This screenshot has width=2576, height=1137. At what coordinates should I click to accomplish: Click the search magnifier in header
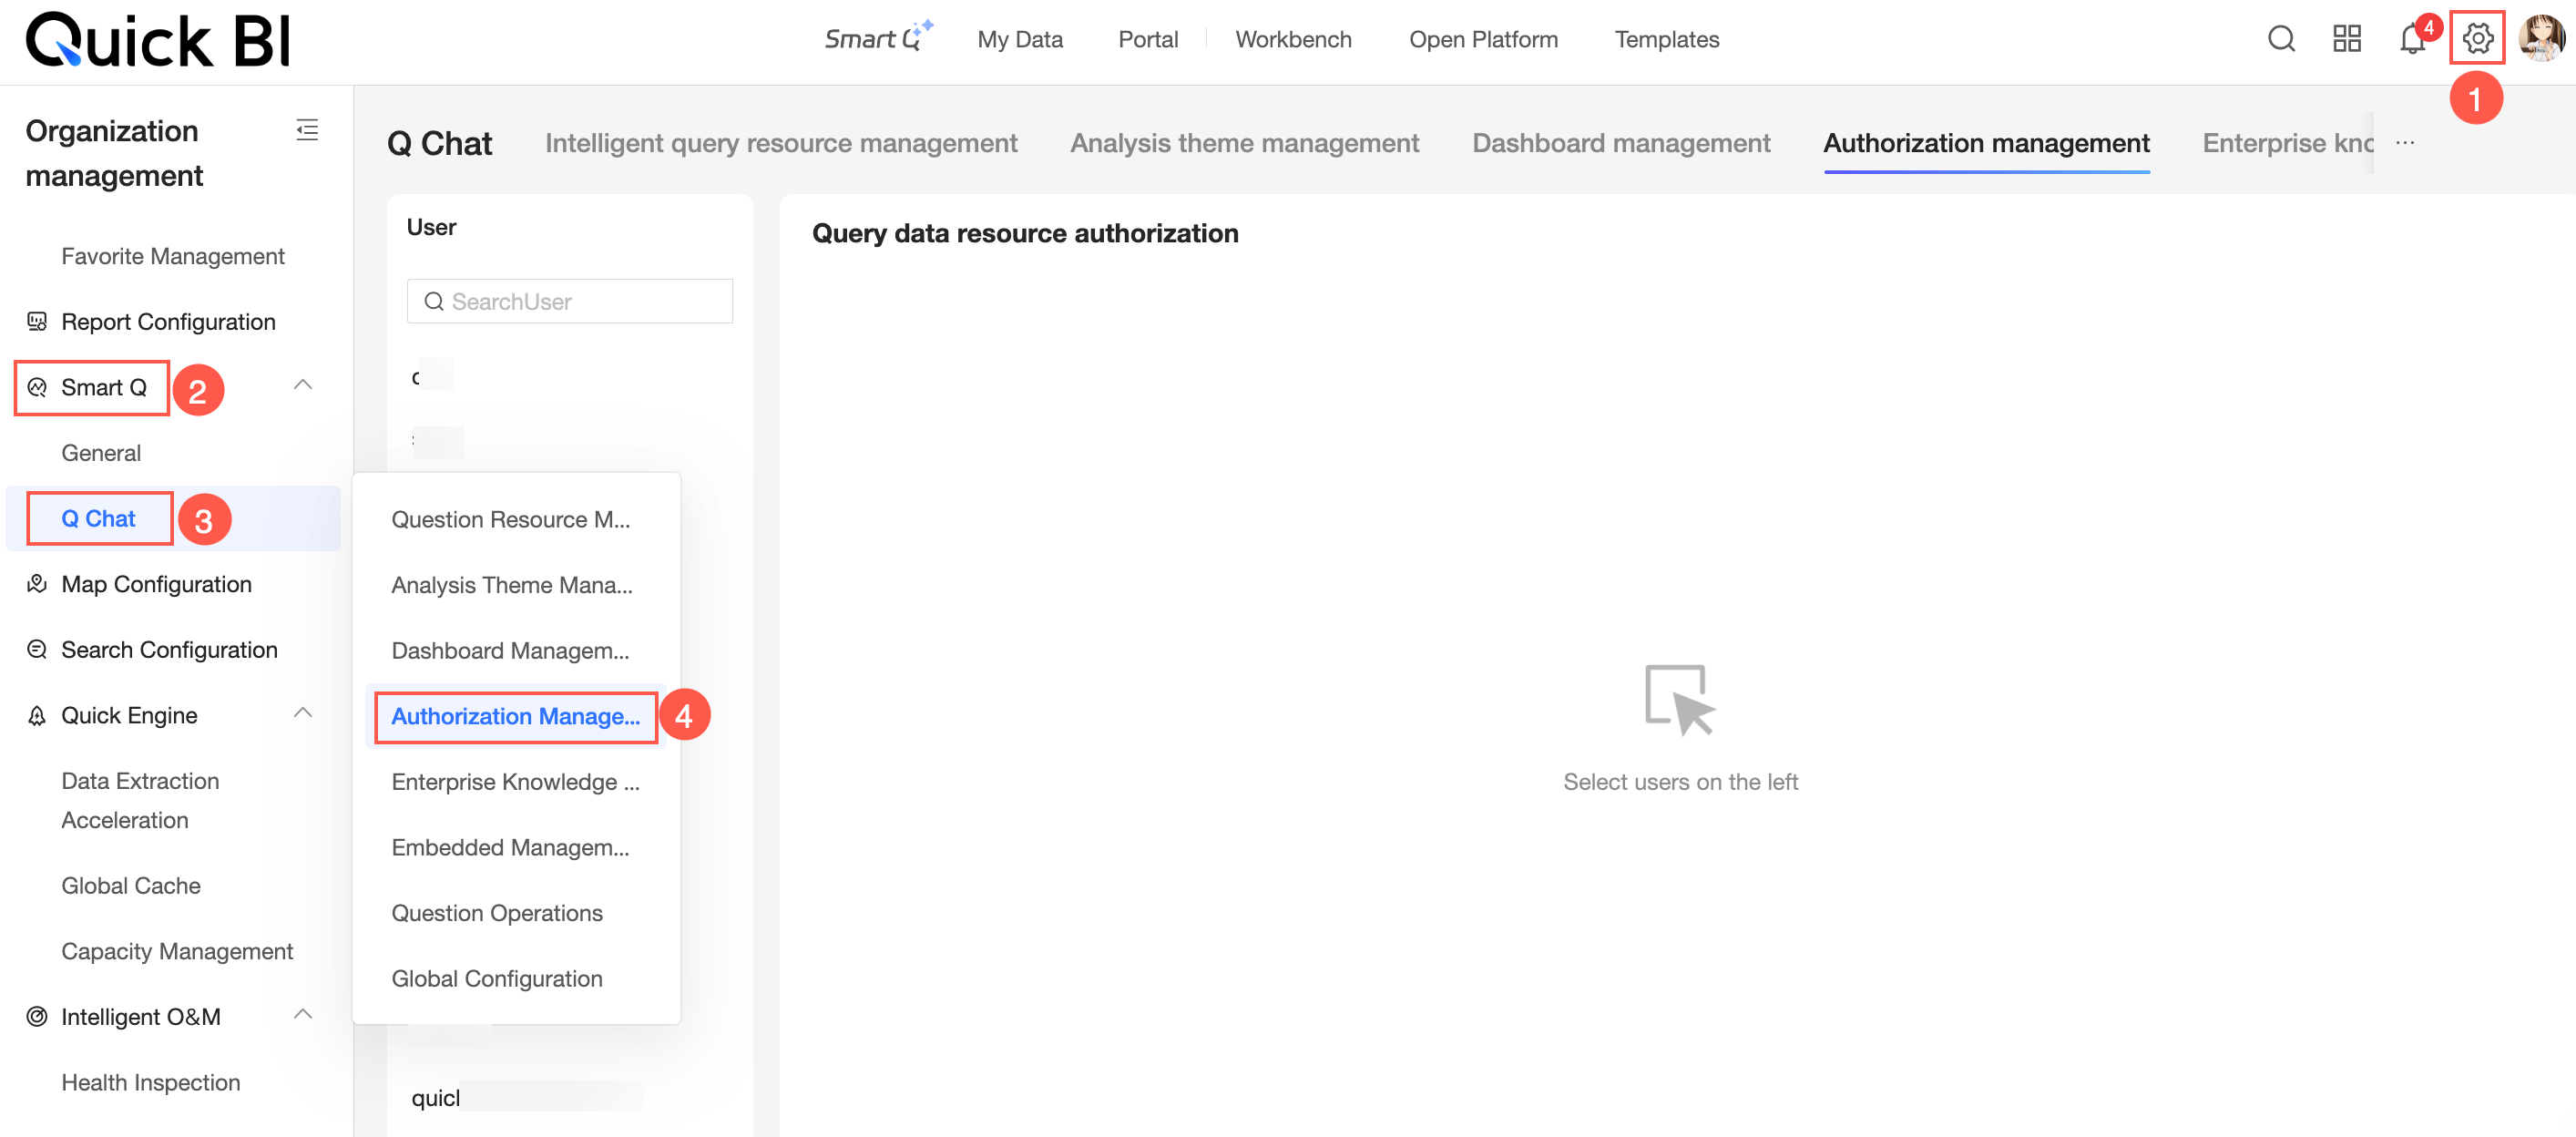2281,39
